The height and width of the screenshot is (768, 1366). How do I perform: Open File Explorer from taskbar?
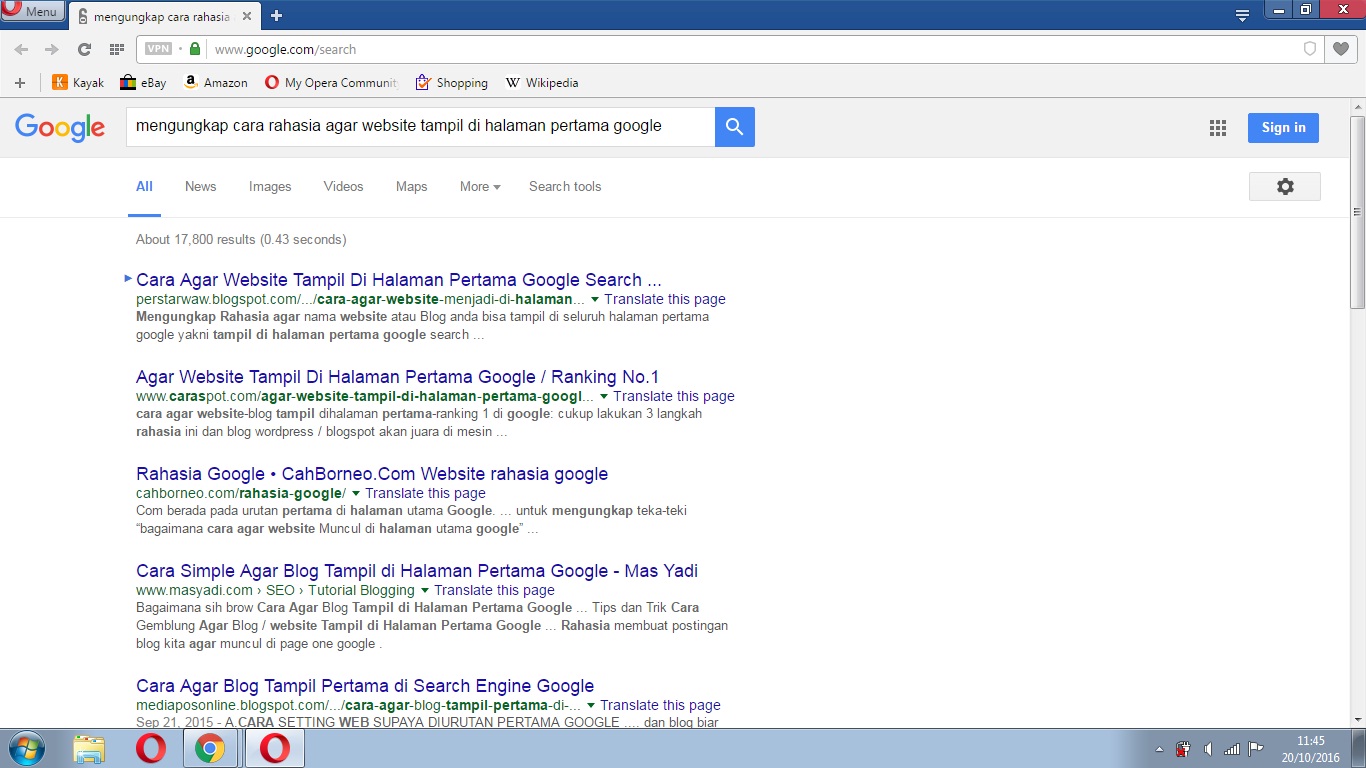point(89,748)
